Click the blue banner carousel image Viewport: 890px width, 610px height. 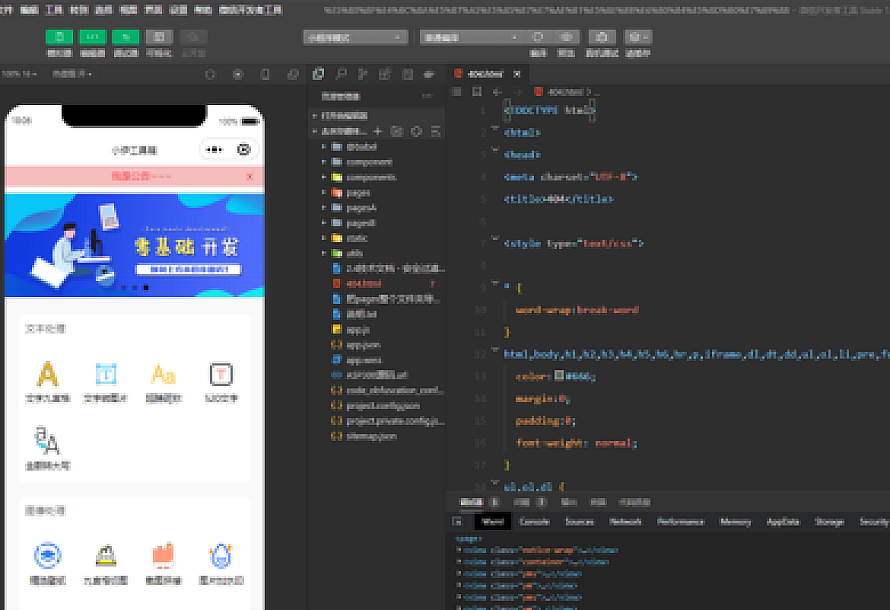pos(134,245)
